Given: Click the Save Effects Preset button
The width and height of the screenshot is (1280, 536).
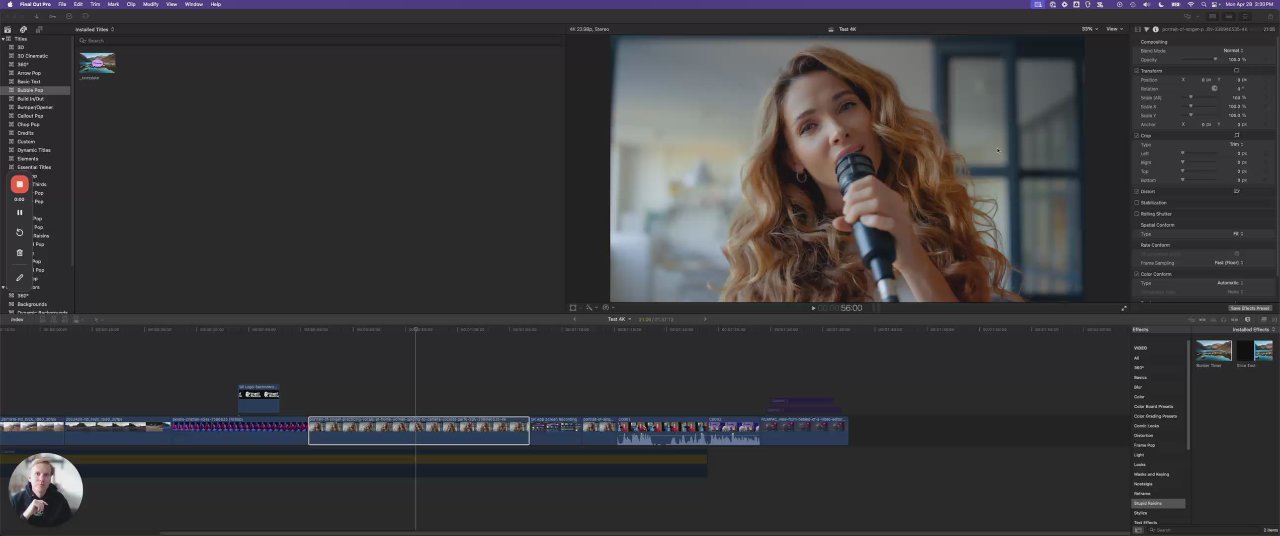Looking at the screenshot, I should click(1250, 308).
